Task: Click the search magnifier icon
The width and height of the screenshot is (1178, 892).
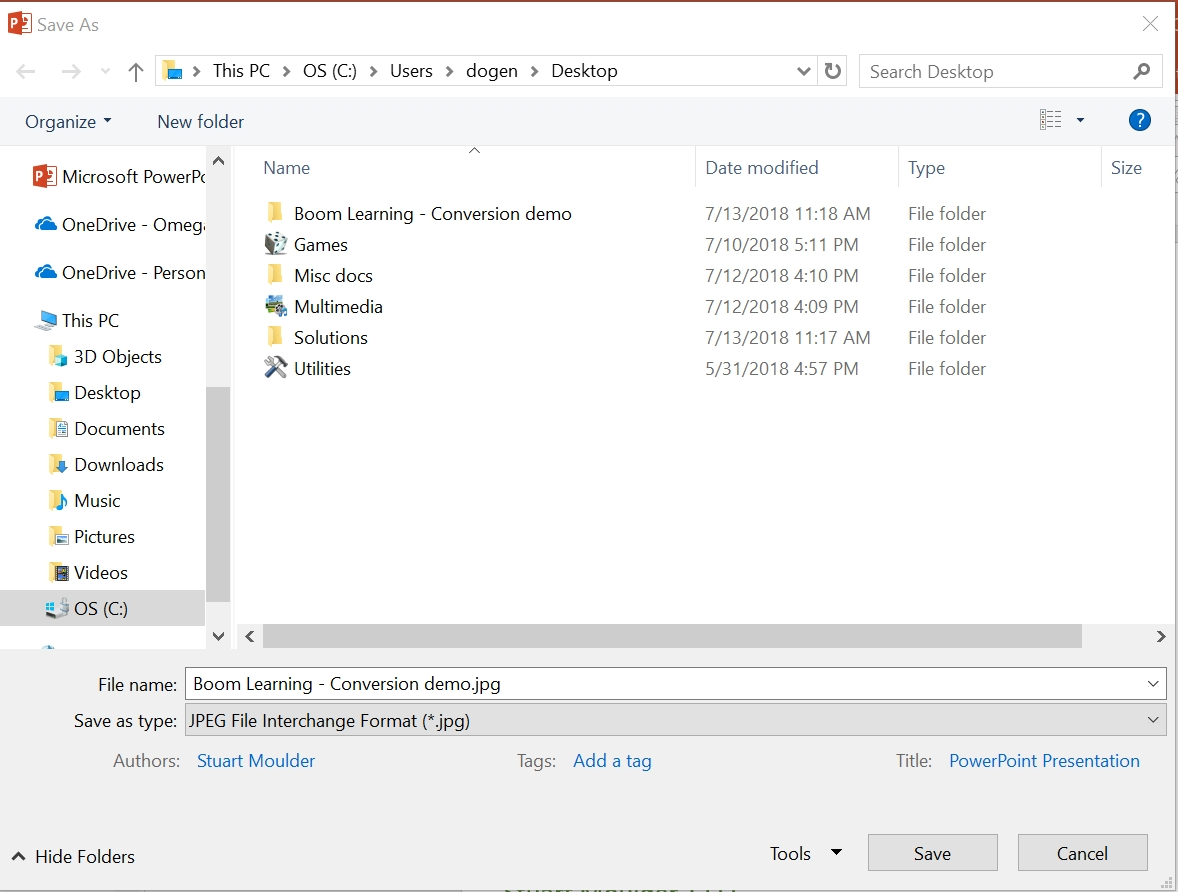Action: (x=1142, y=71)
